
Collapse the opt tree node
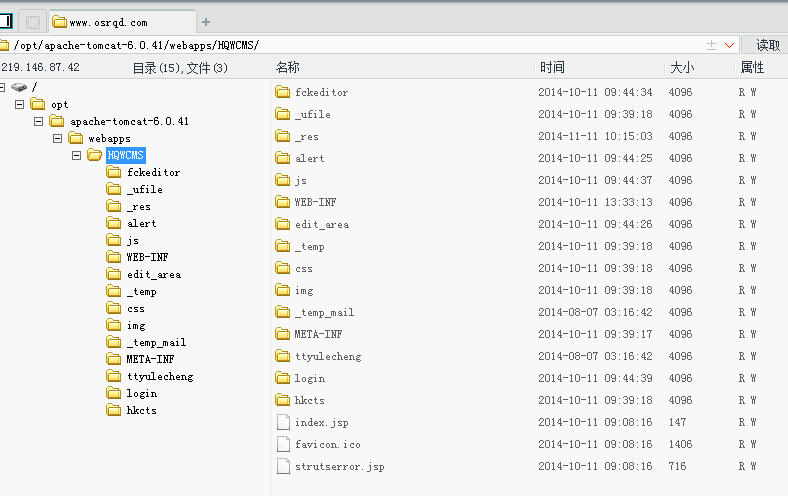20,105
